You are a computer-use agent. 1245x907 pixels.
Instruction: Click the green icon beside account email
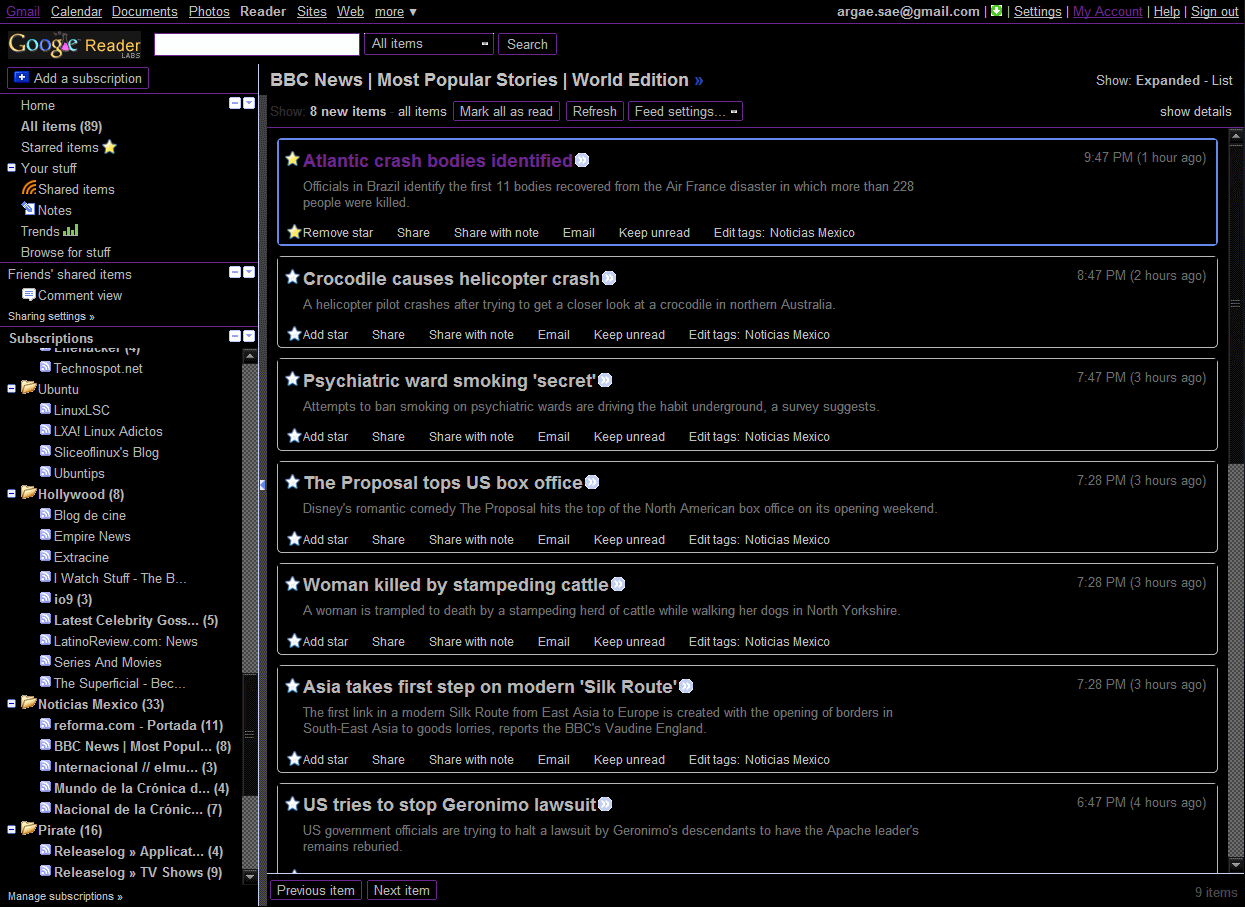point(996,11)
